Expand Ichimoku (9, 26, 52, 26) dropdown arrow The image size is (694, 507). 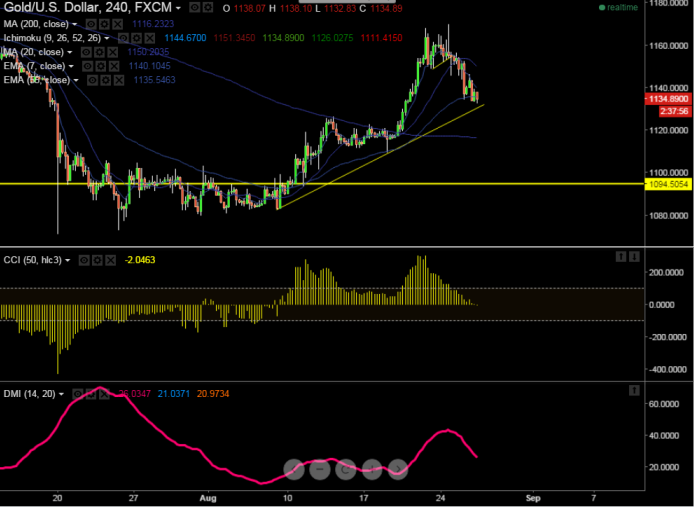tap(107, 39)
